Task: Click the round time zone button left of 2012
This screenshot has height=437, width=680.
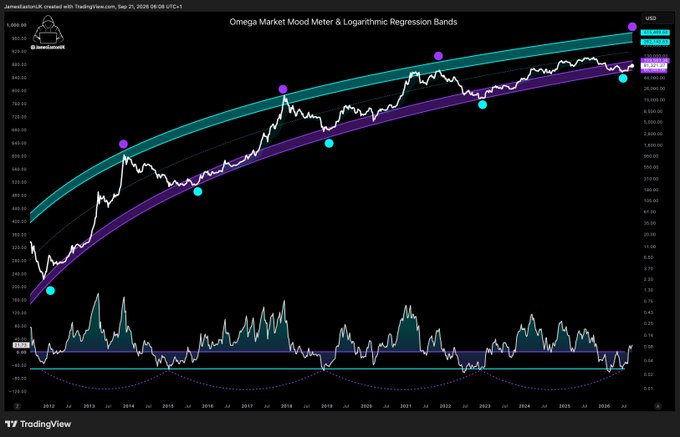Action: (17, 406)
